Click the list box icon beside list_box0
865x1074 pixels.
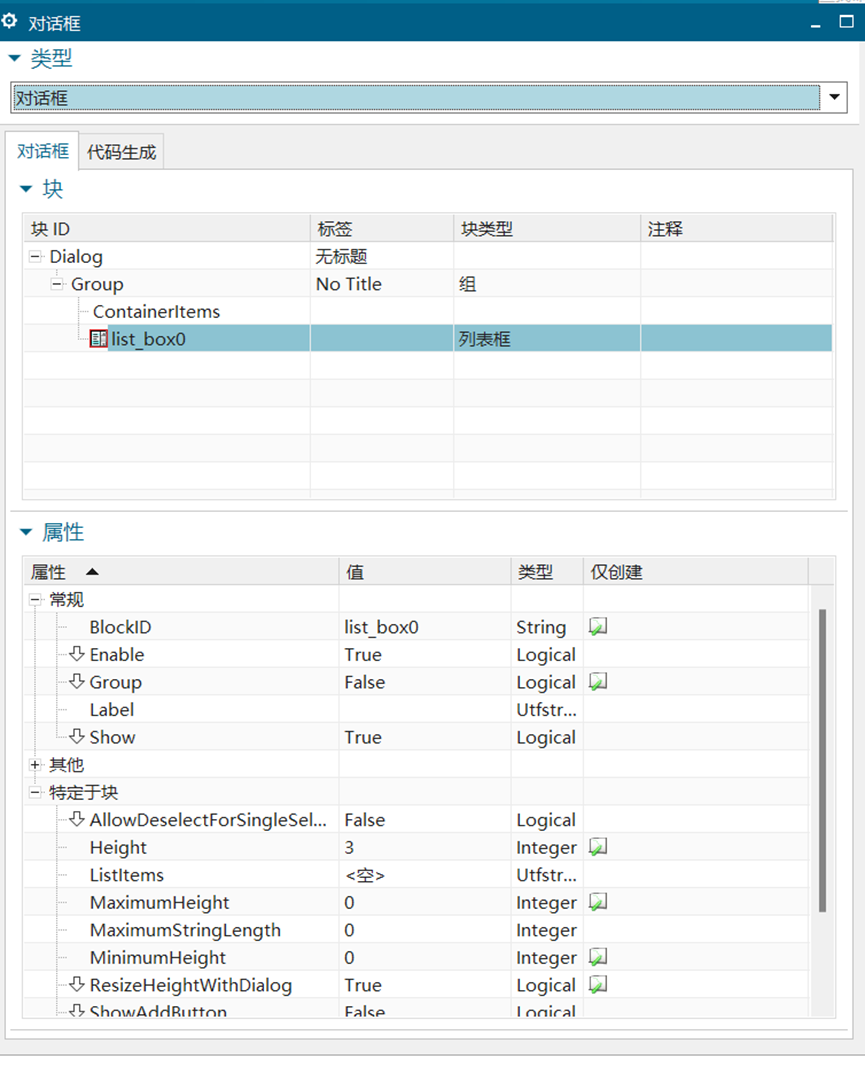[97, 339]
